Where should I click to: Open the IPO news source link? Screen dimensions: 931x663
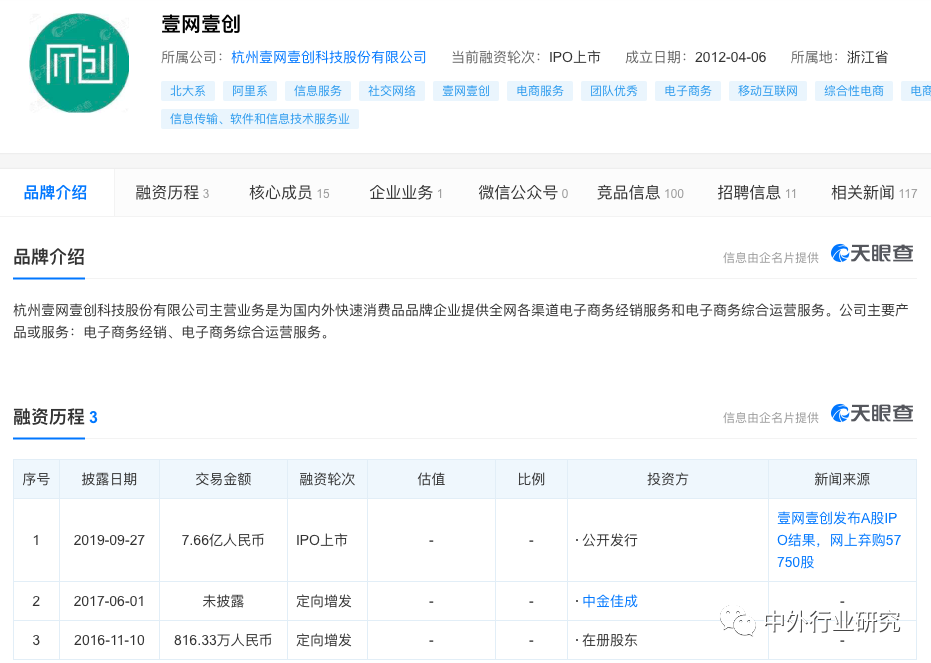pos(837,540)
